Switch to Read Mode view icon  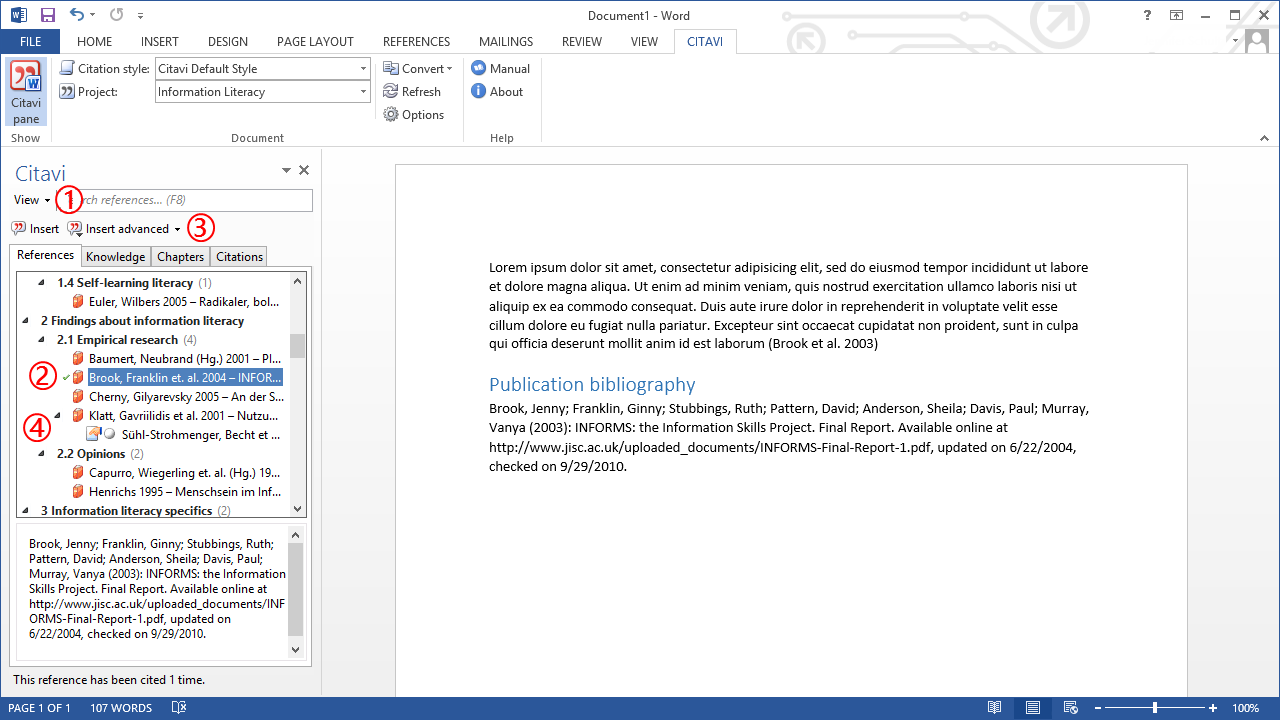click(x=995, y=708)
